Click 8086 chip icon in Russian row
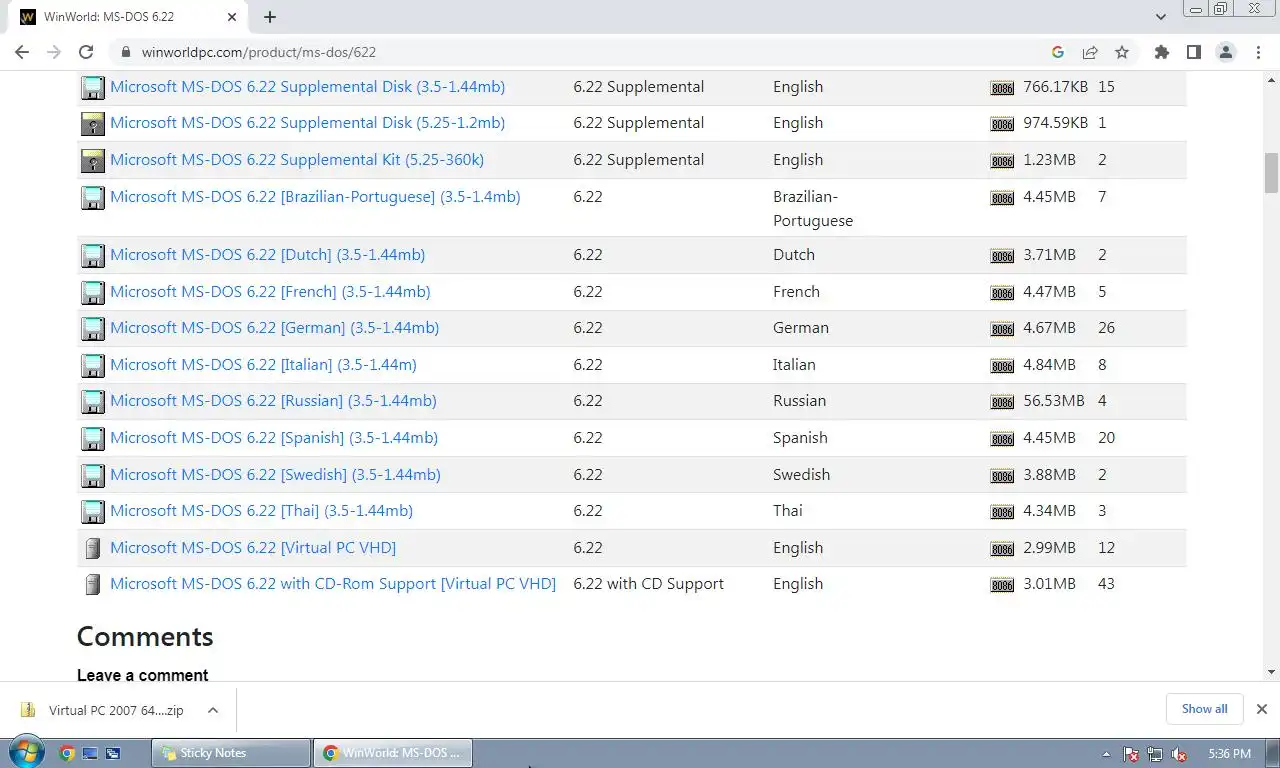Image resolution: width=1280 pixels, height=768 pixels. click(1002, 402)
